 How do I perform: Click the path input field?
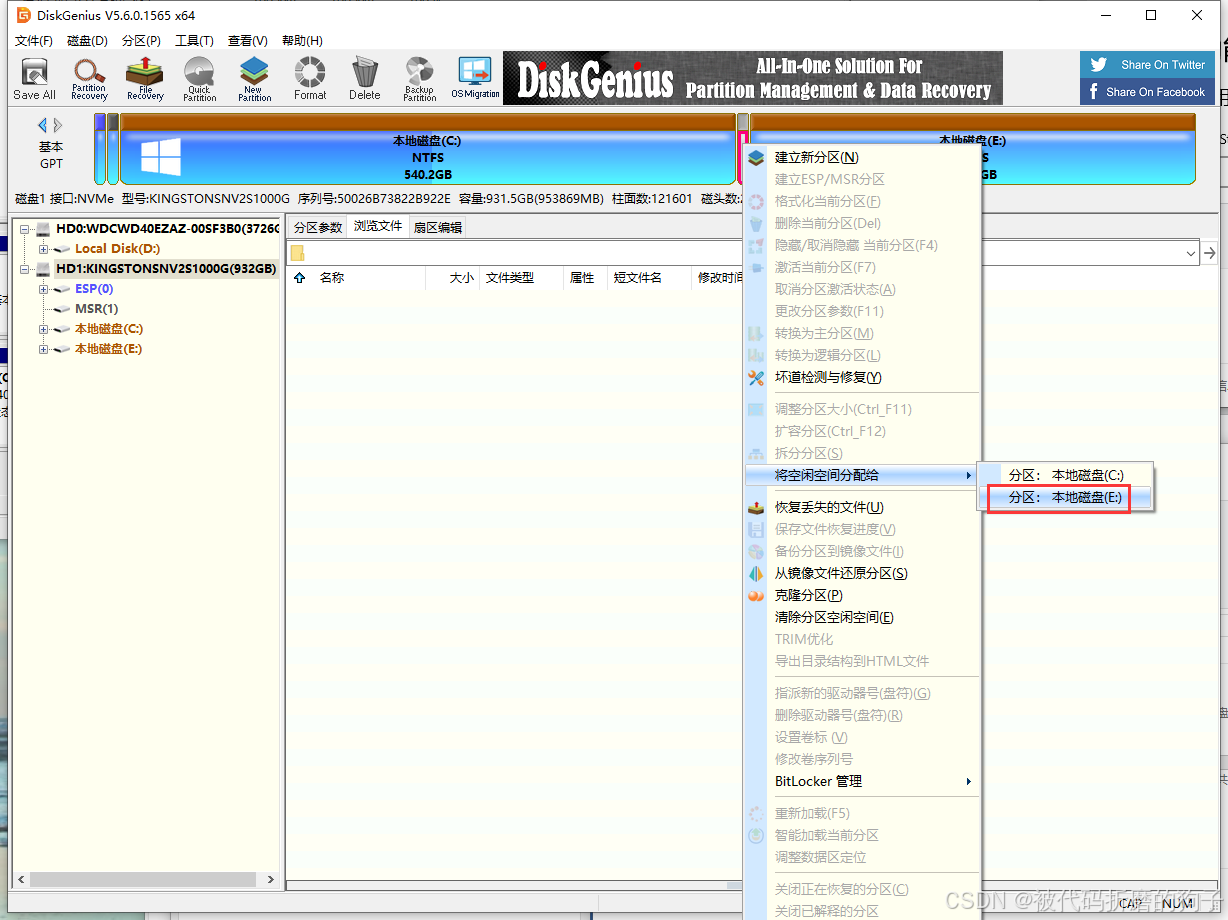(743, 254)
